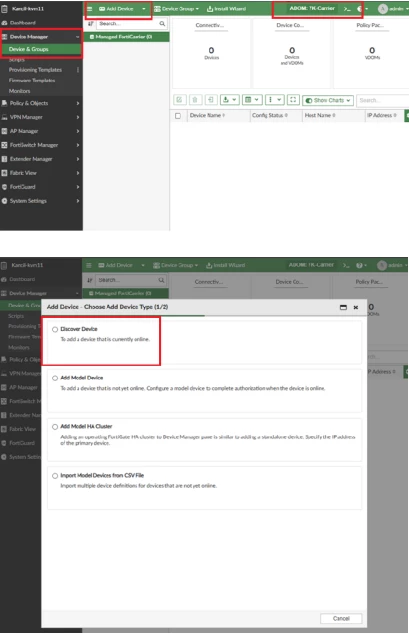This screenshot has height=634, width=409.
Task: Click System Settings gear icon in upper sidebar
Action: click(x=4, y=201)
